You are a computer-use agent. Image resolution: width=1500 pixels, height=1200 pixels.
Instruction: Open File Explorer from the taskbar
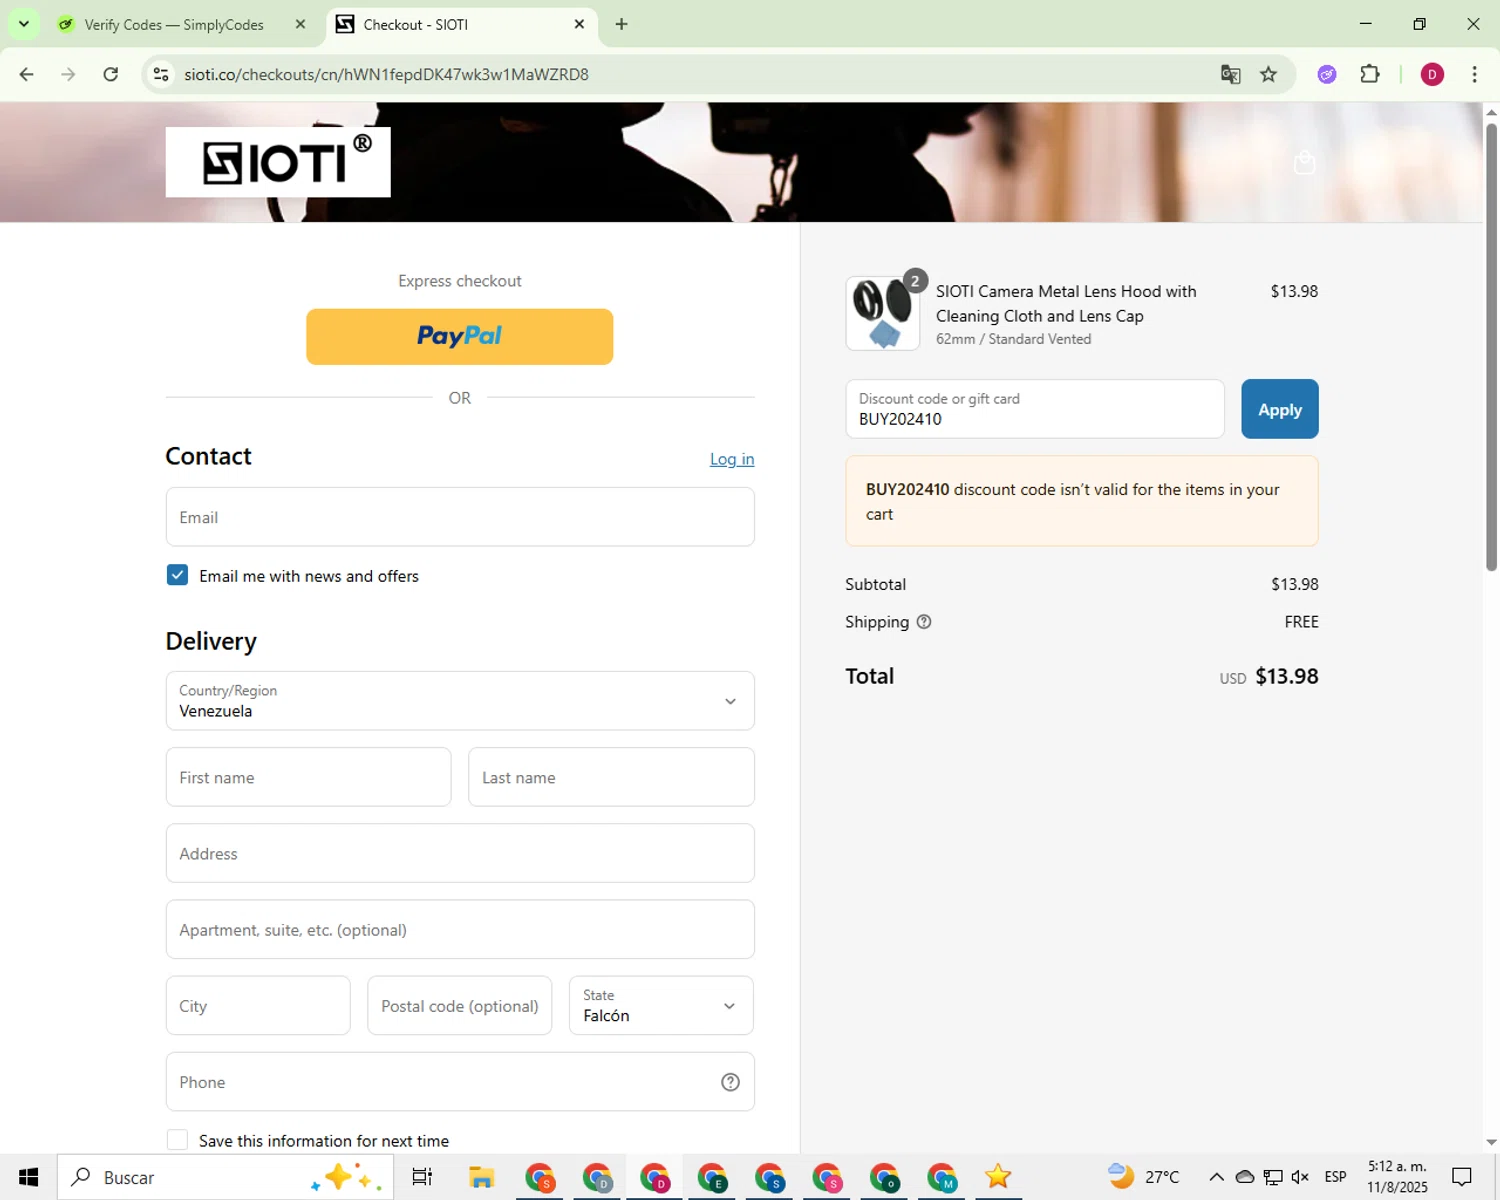[x=482, y=1177]
